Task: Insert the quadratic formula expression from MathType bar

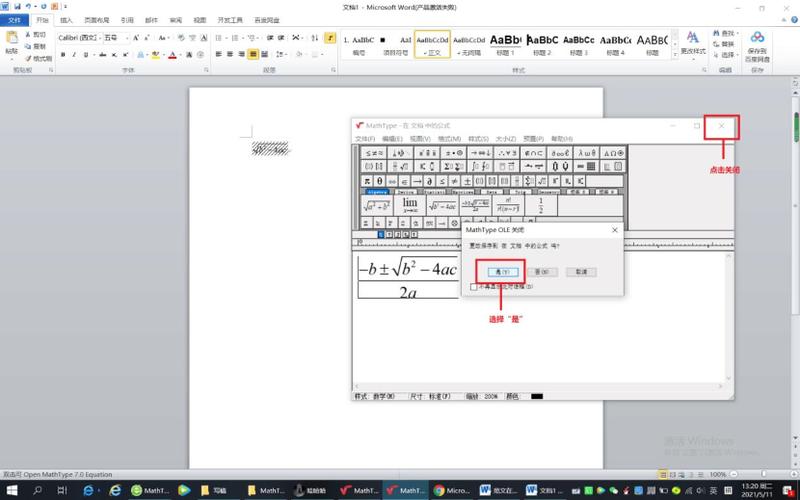Action: pyautogui.click(x=475, y=205)
